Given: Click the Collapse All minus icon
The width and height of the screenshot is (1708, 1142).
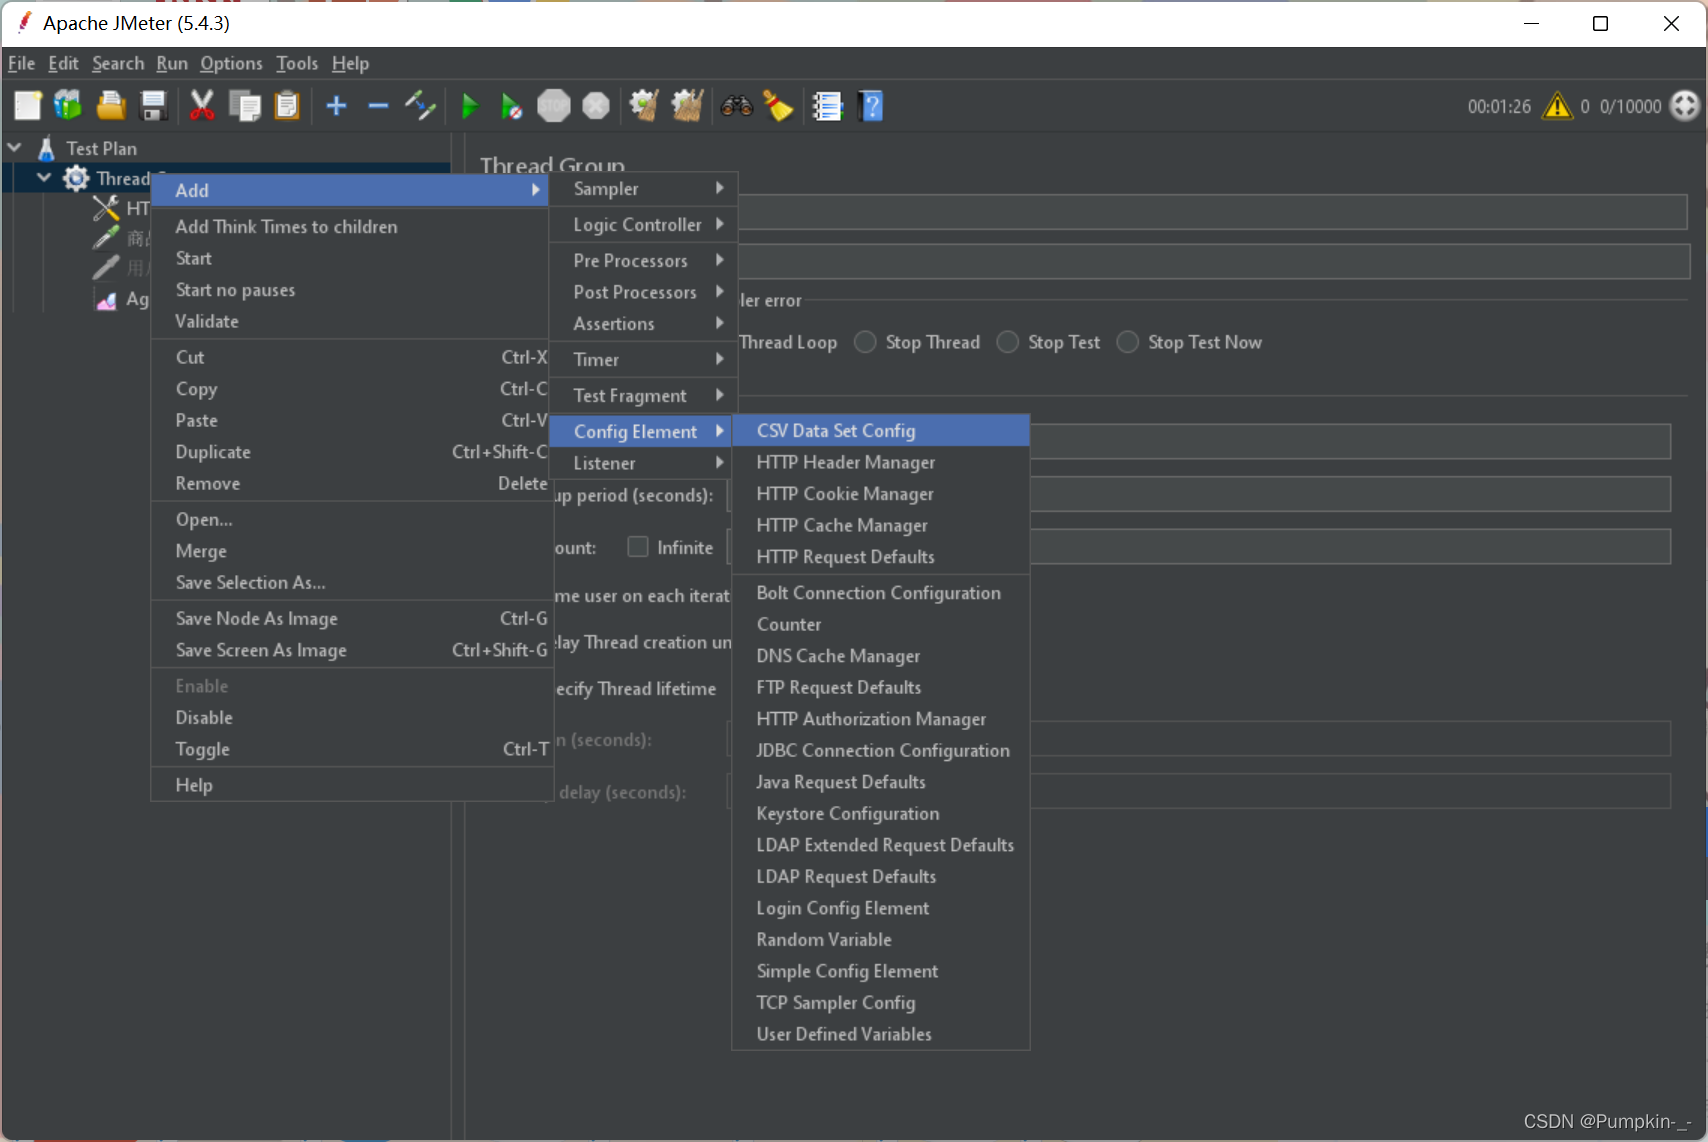Looking at the screenshot, I should pyautogui.click(x=378, y=105).
